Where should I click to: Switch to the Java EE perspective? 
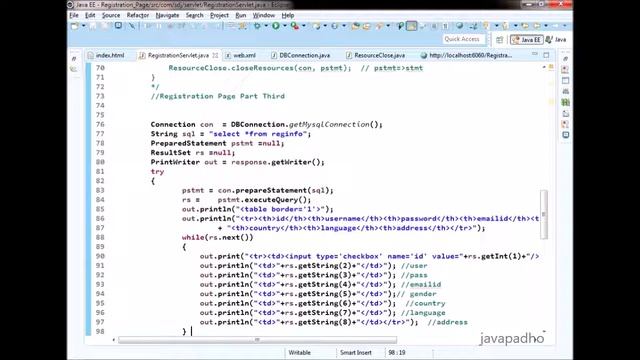coord(527,40)
